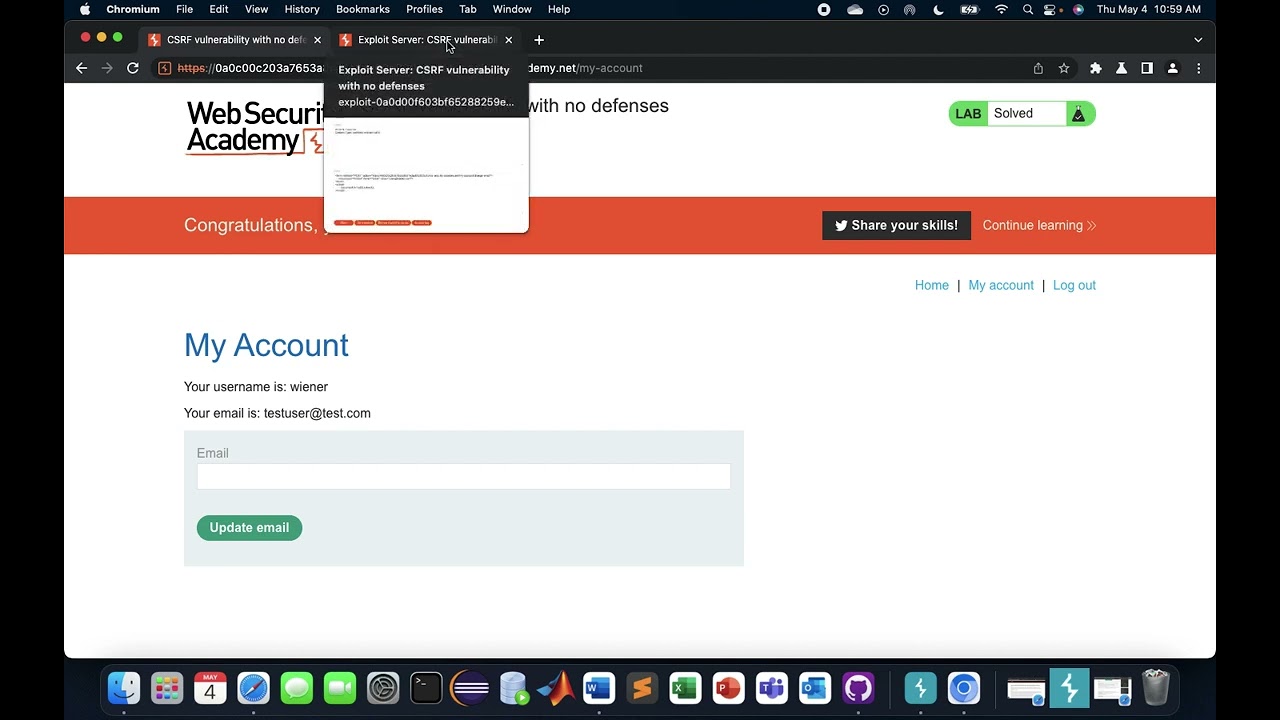Switch to the Exploit Server tab
This screenshot has height=720, width=1280.
(x=426, y=40)
